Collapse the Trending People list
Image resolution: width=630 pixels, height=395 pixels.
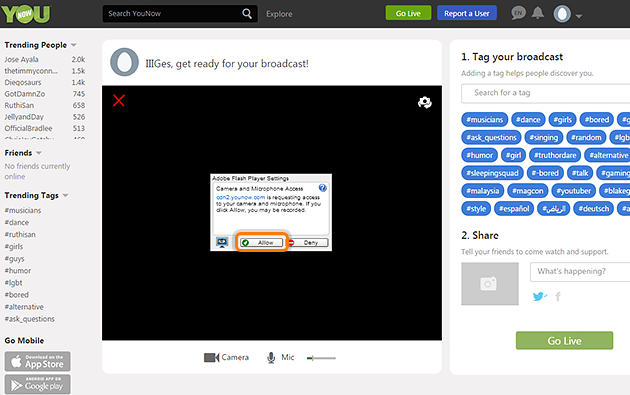(x=74, y=45)
